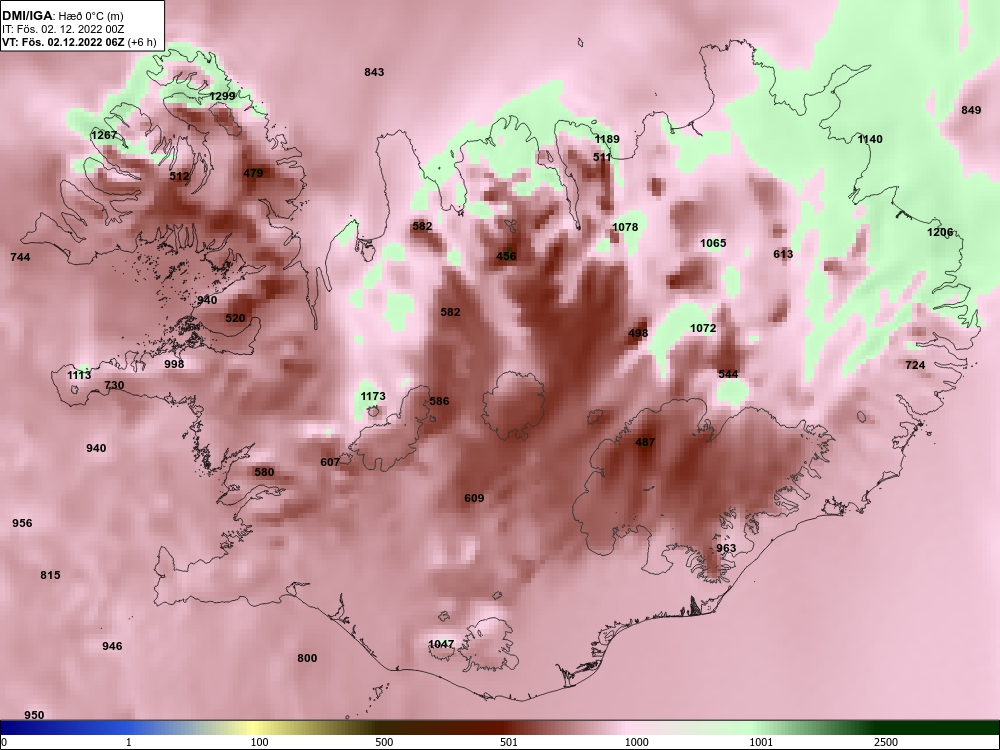Click the 500 label on the color scale
This screenshot has width=1000, height=750.
[385, 742]
